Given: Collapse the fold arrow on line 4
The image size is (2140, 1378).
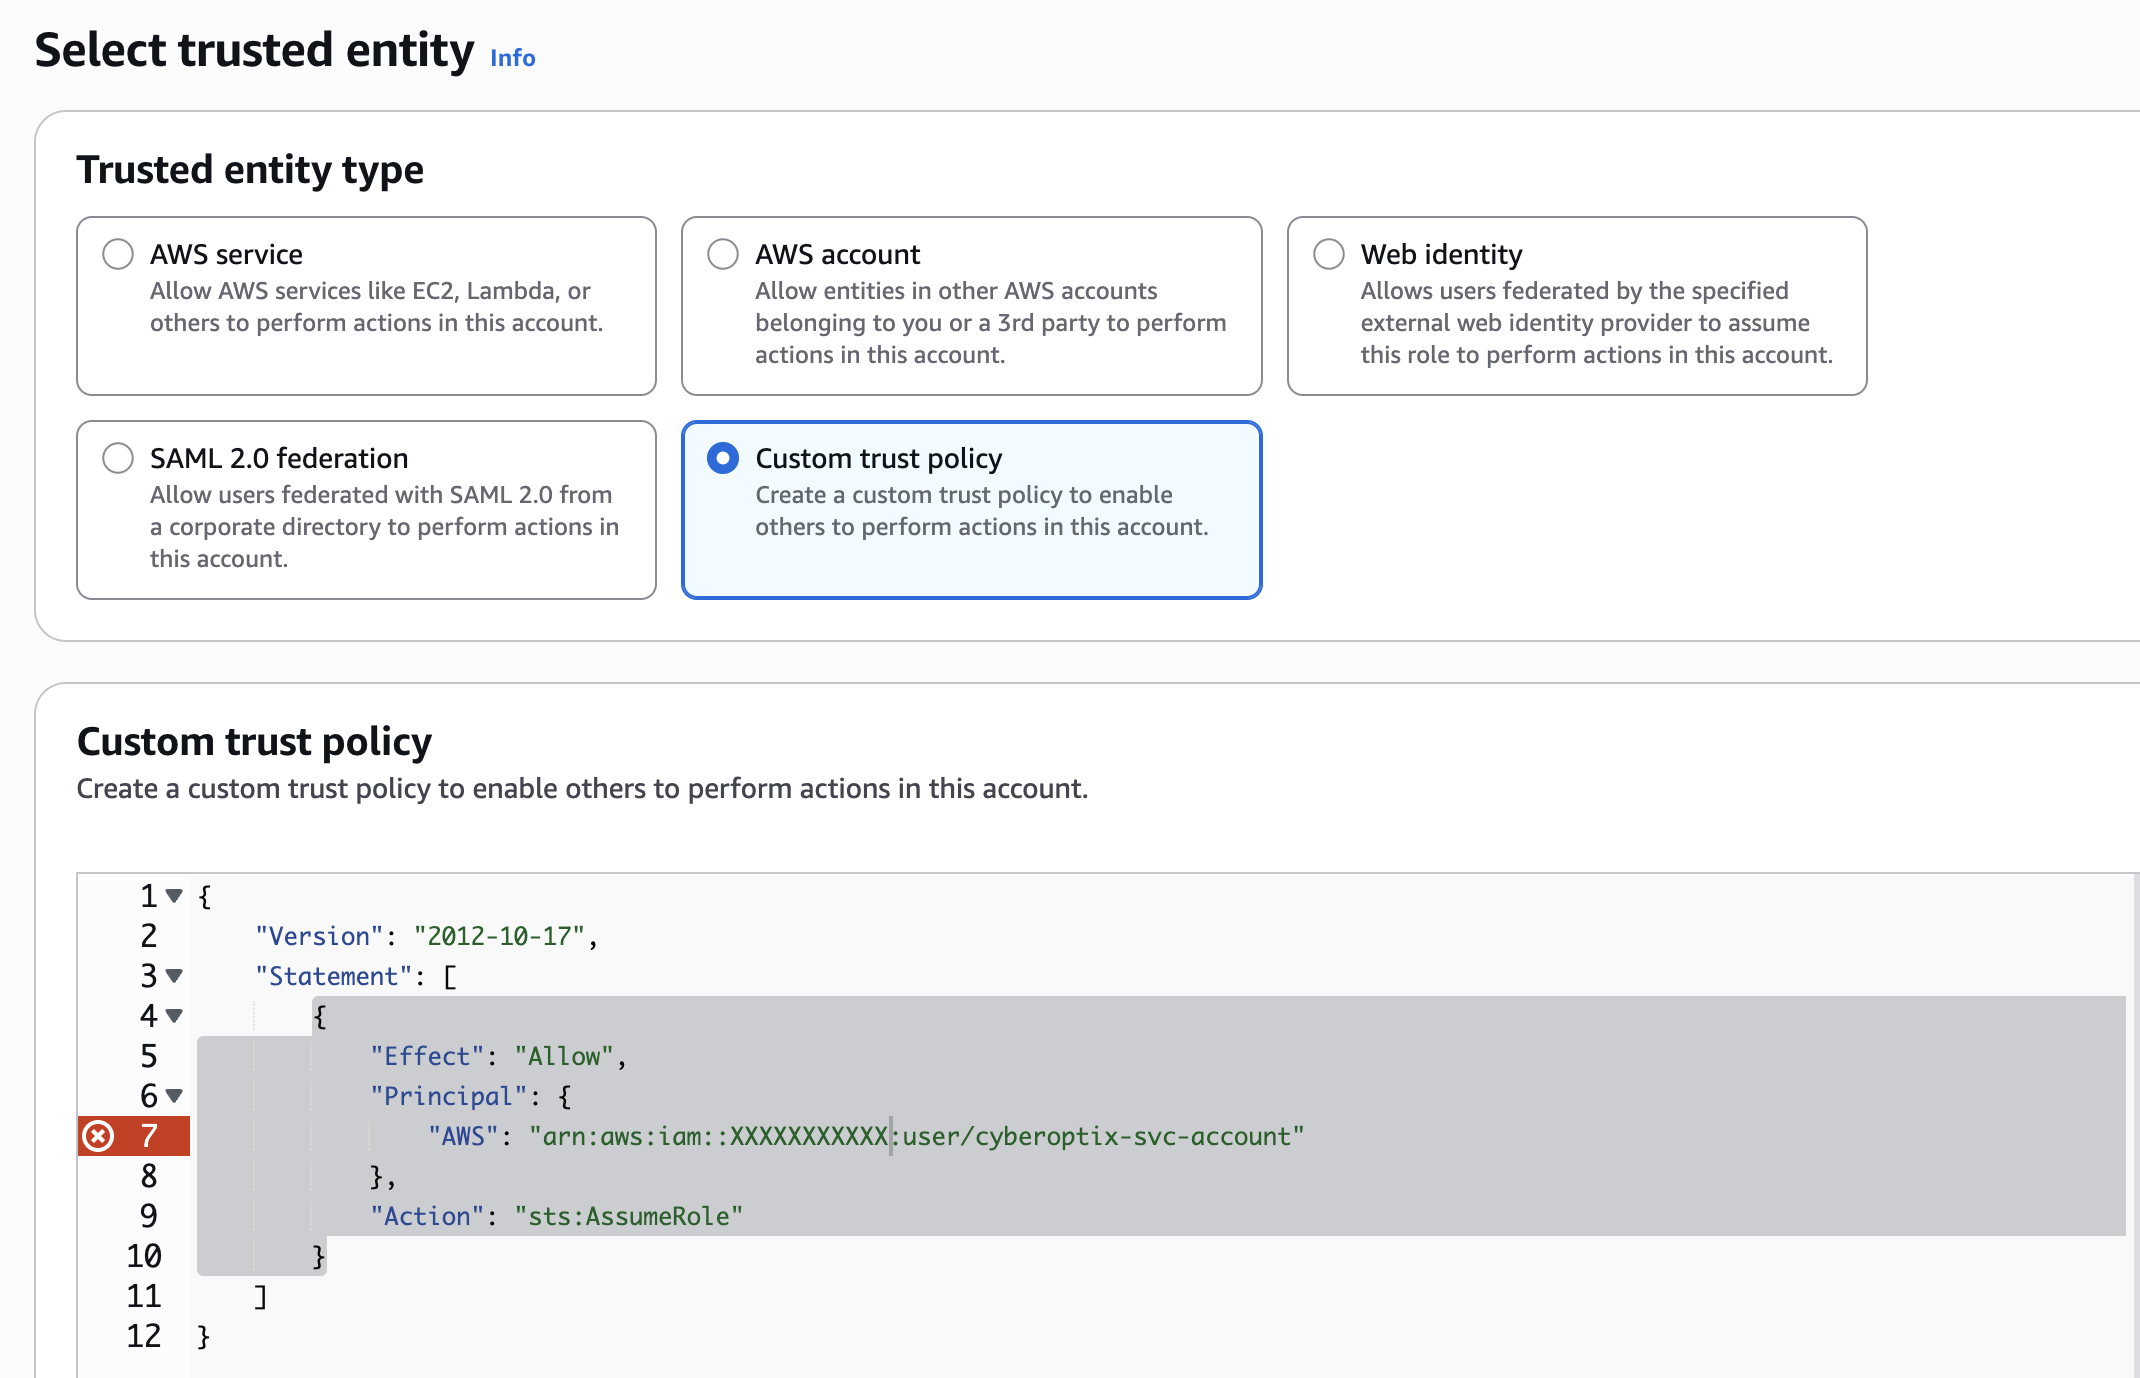Looking at the screenshot, I should click(x=174, y=1016).
